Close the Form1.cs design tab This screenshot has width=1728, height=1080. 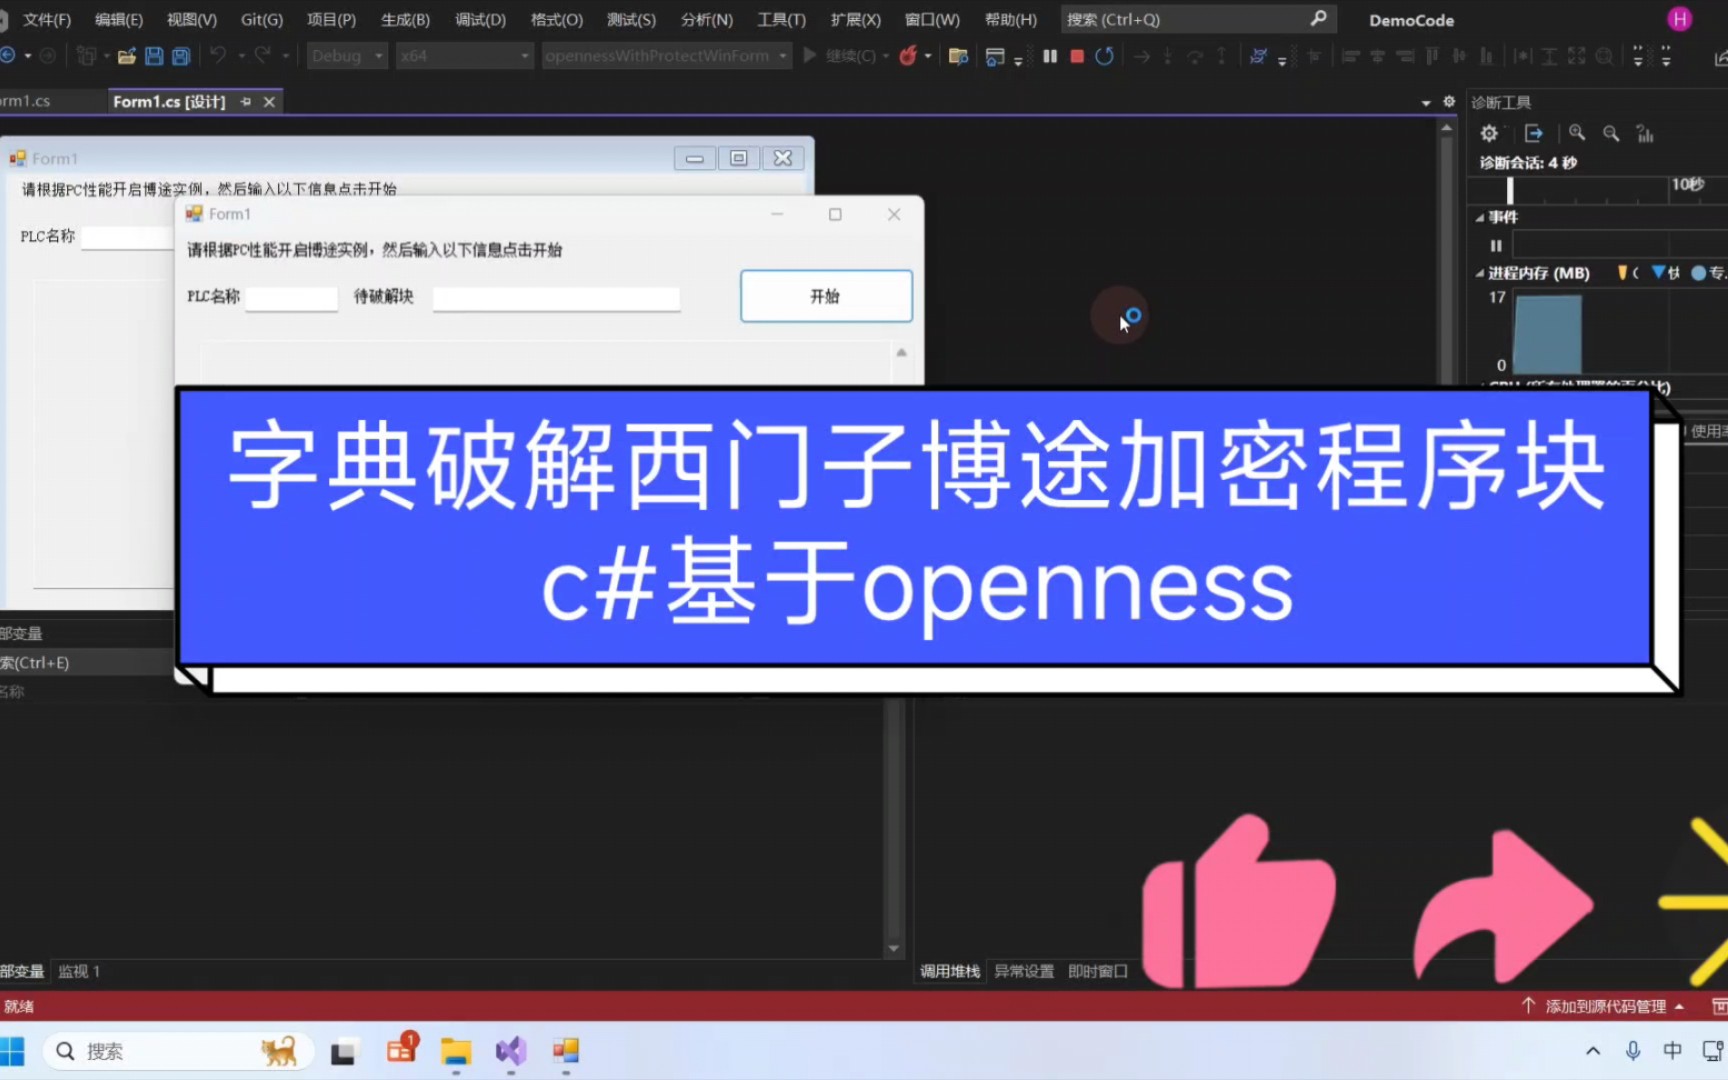(269, 102)
